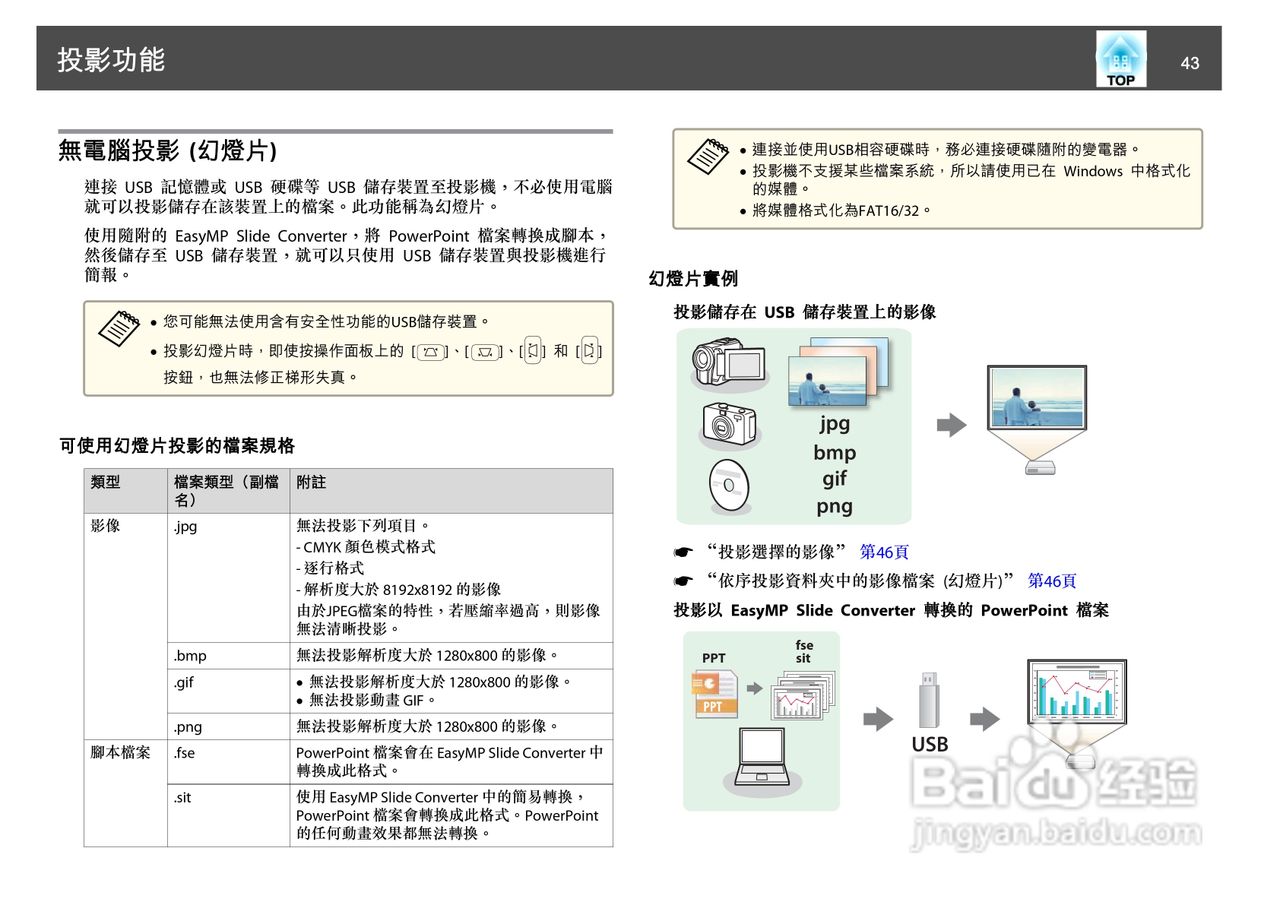Click heading 幻燈片實例
This screenshot has height=905, width=1280.
pyautogui.click(x=693, y=279)
